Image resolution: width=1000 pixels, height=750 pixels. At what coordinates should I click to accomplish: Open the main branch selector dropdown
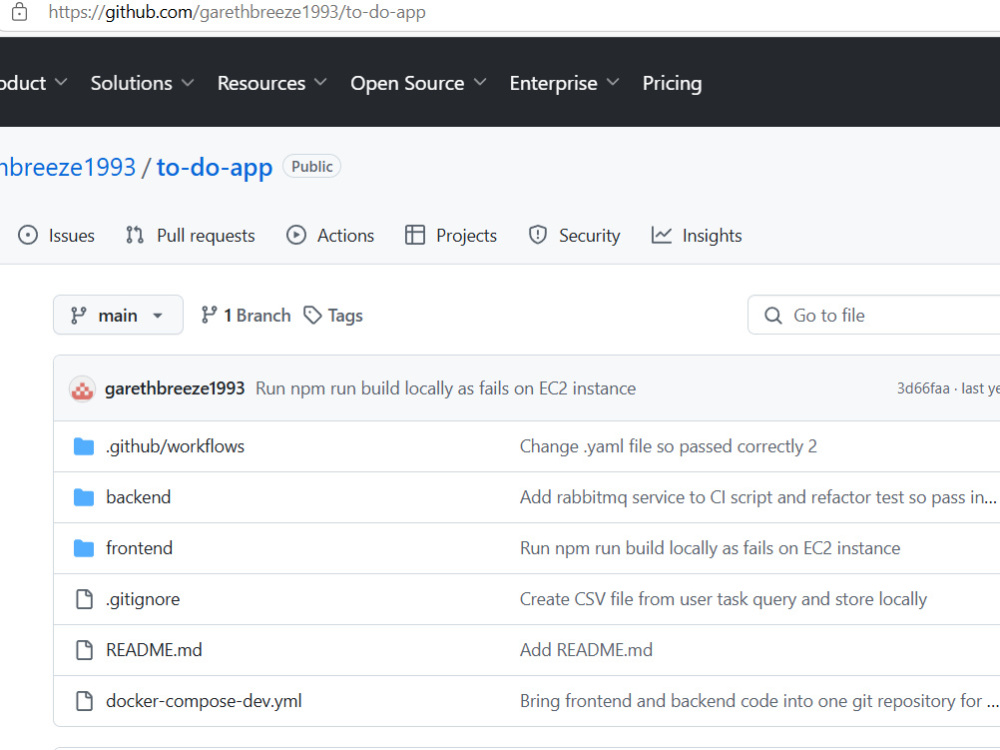118,315
